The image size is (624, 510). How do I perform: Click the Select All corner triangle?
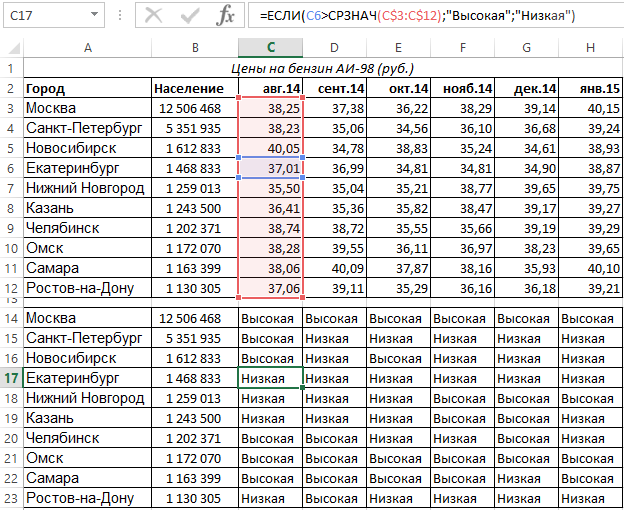tap(11, 47)
